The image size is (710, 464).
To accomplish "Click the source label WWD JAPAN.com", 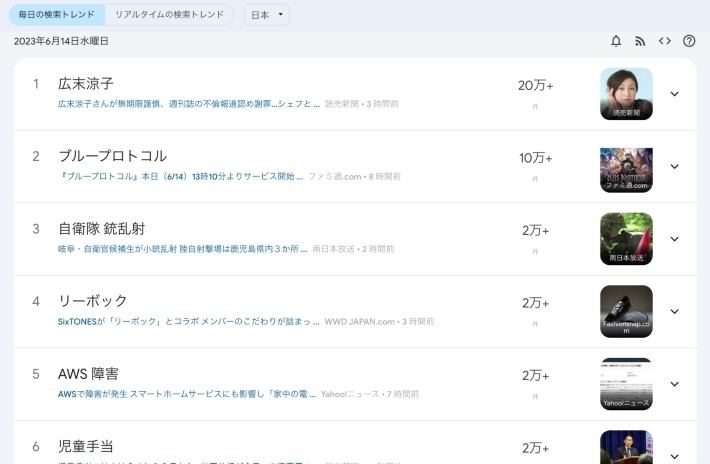I will click(x=360, y=322).
